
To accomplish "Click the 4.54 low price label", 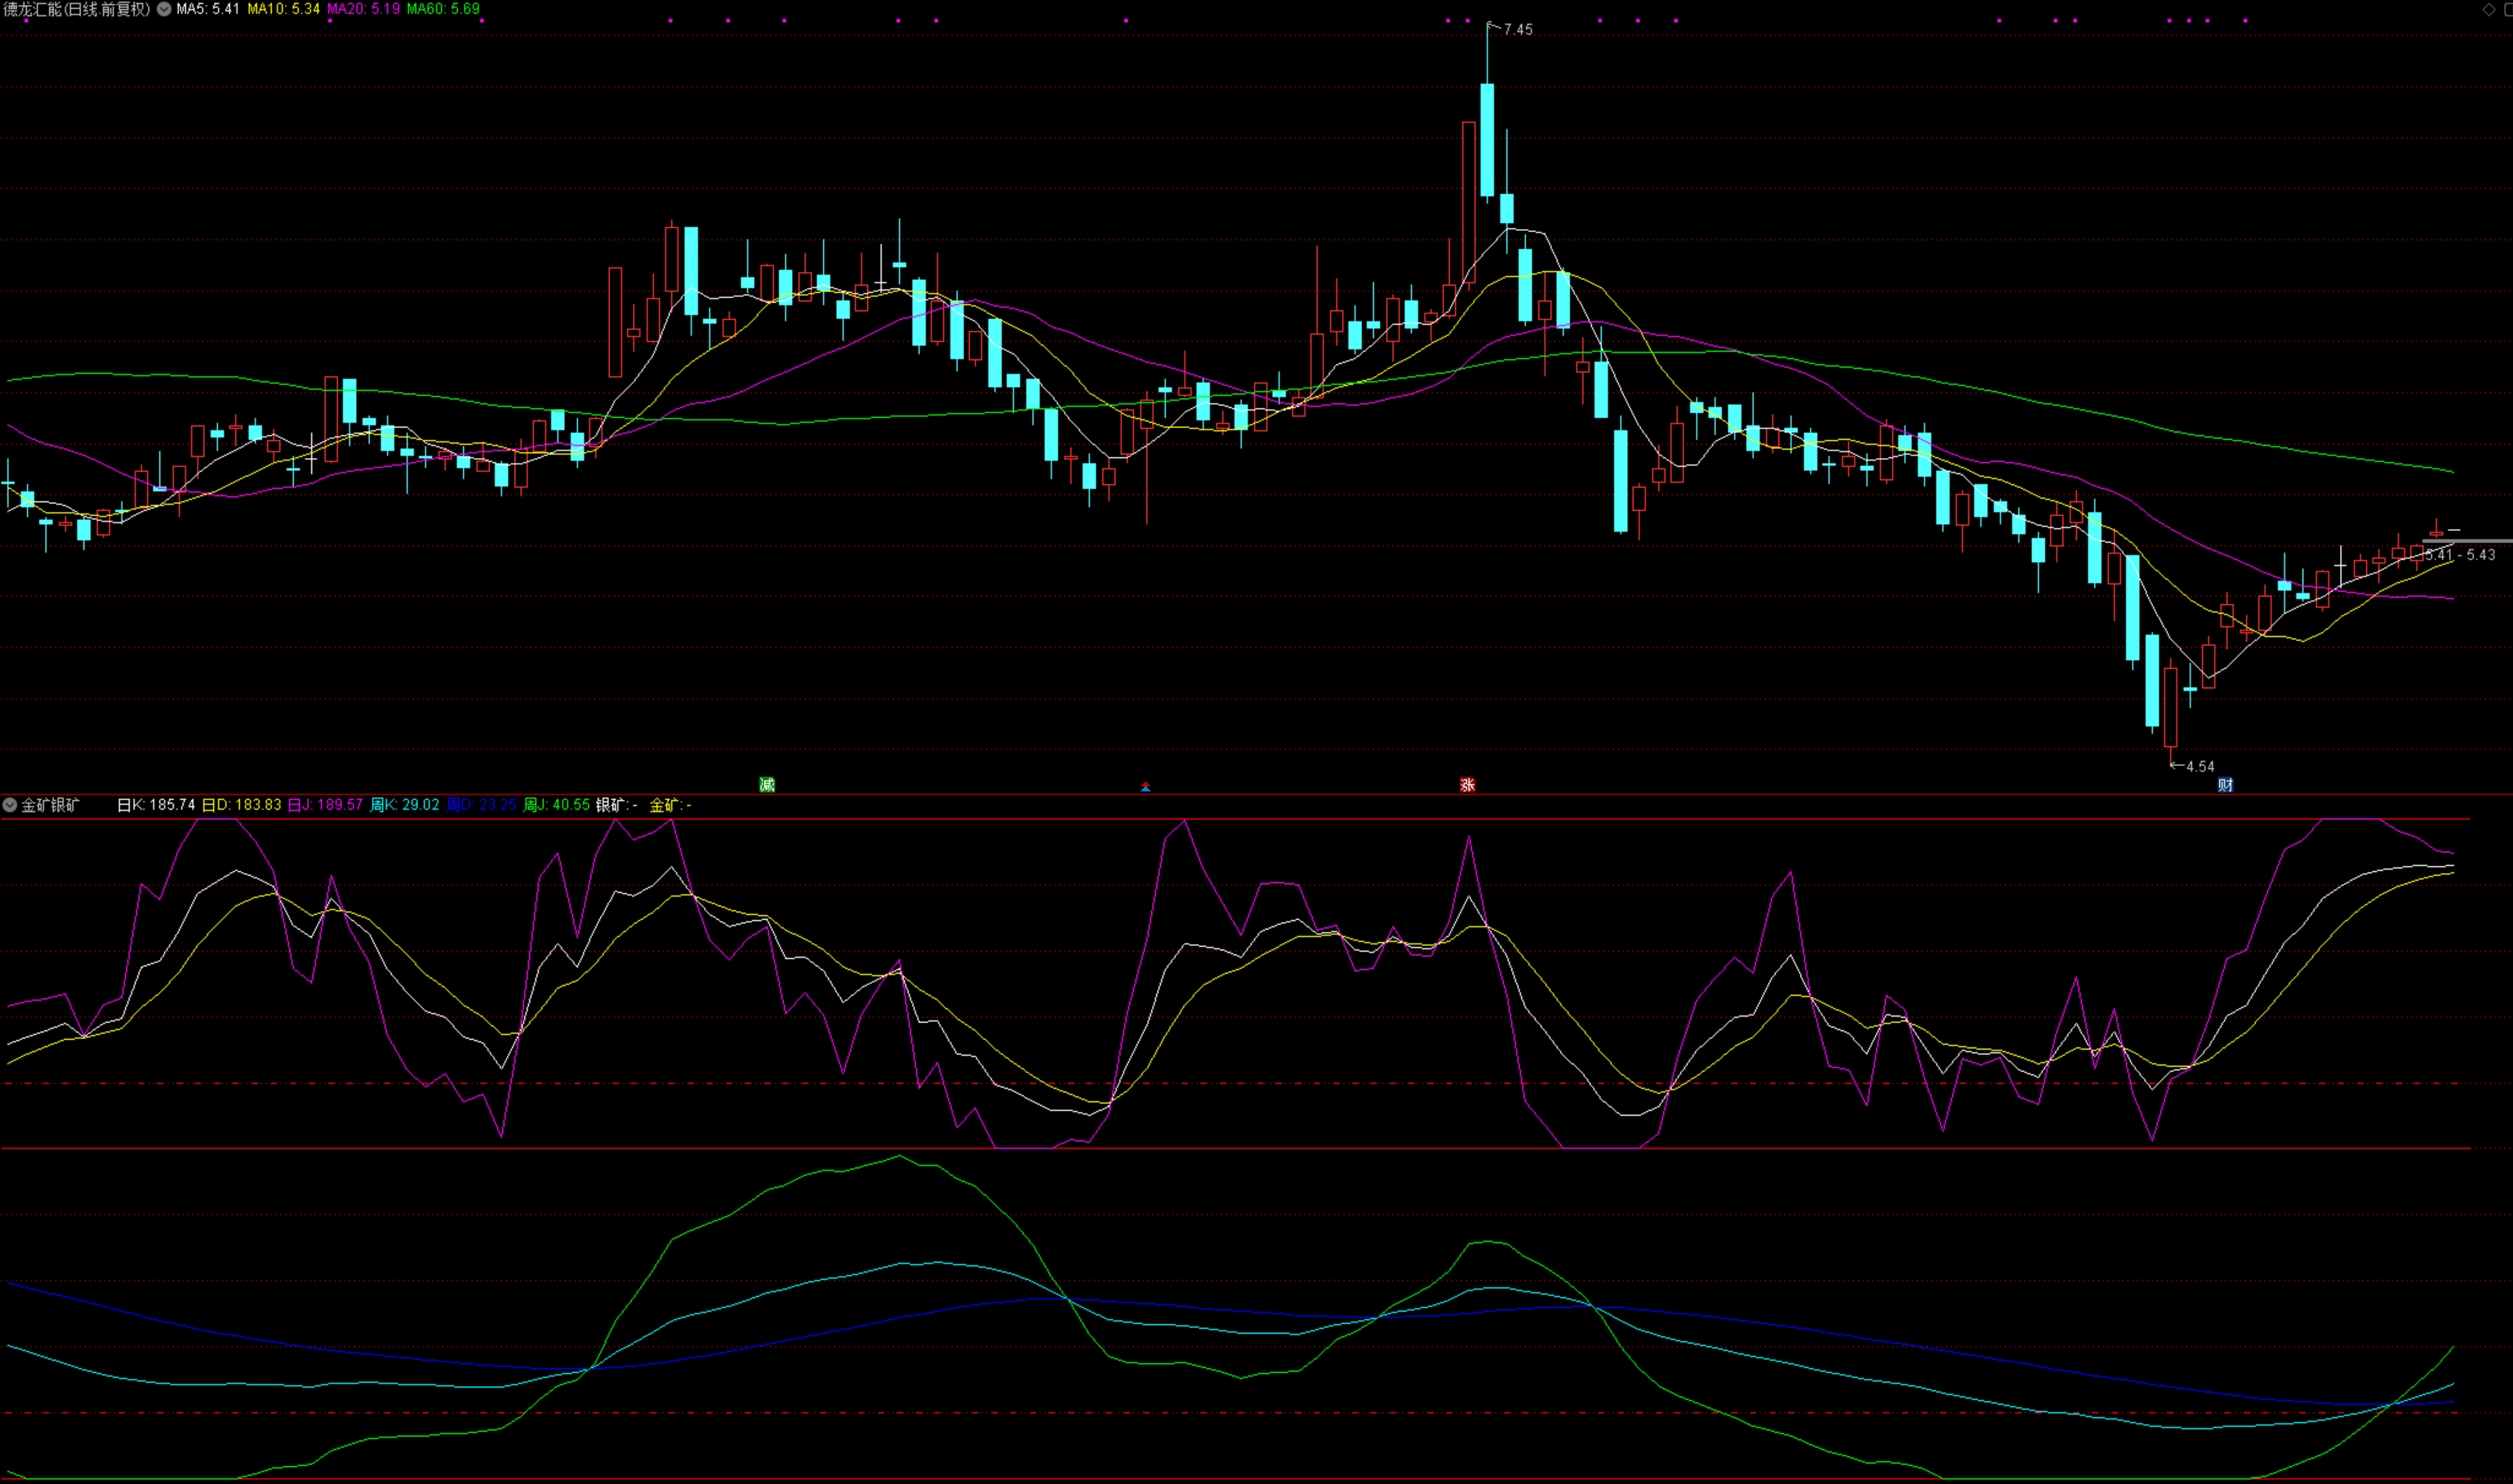I will coord(2200,767).
